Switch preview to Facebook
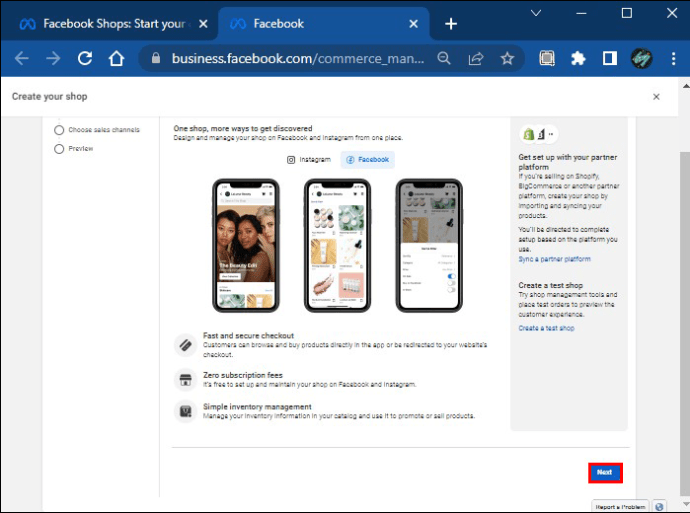Image resolution: width=690 pixels, height=513 pixels. 367,160
